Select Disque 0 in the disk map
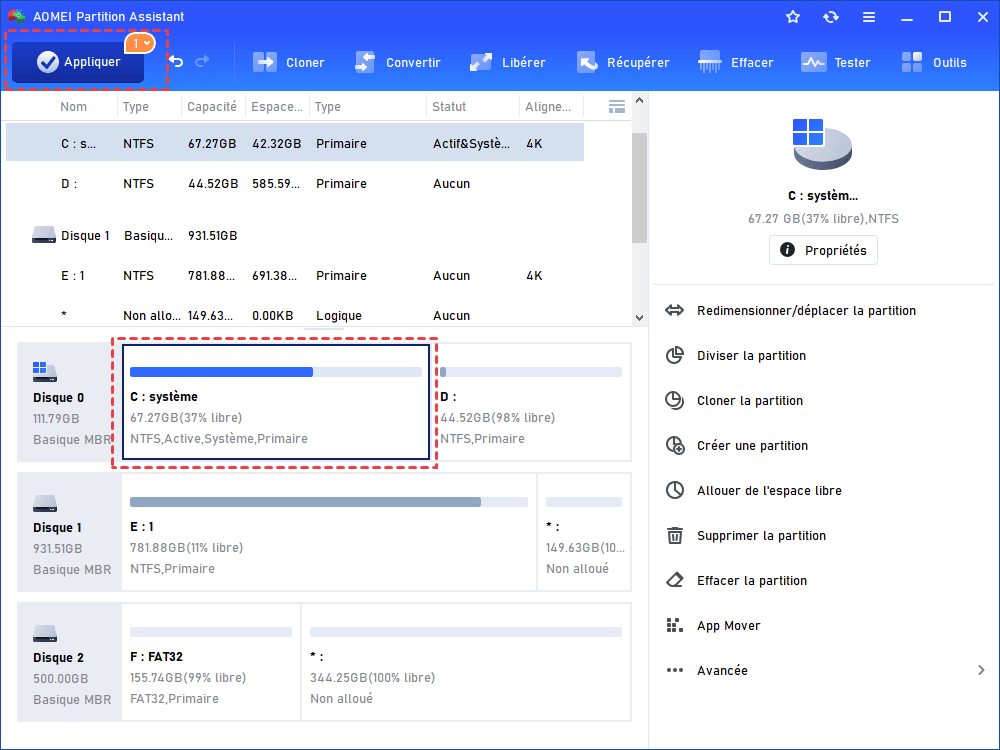This screenshot has height=750, width=1000. tap(69, 402)
